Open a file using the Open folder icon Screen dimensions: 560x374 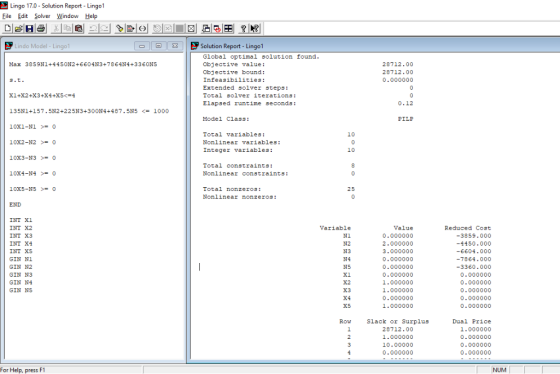(x=19, y=29)
